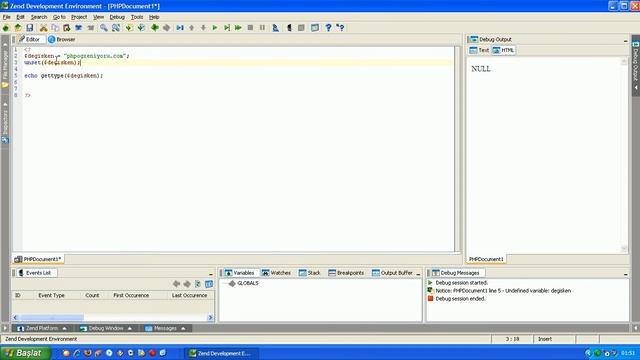Image resolution: width=640 pixels, height=360 pixels.
Task: Select the HTML tab in Debug Output
Action: click(x=503, y=50)
